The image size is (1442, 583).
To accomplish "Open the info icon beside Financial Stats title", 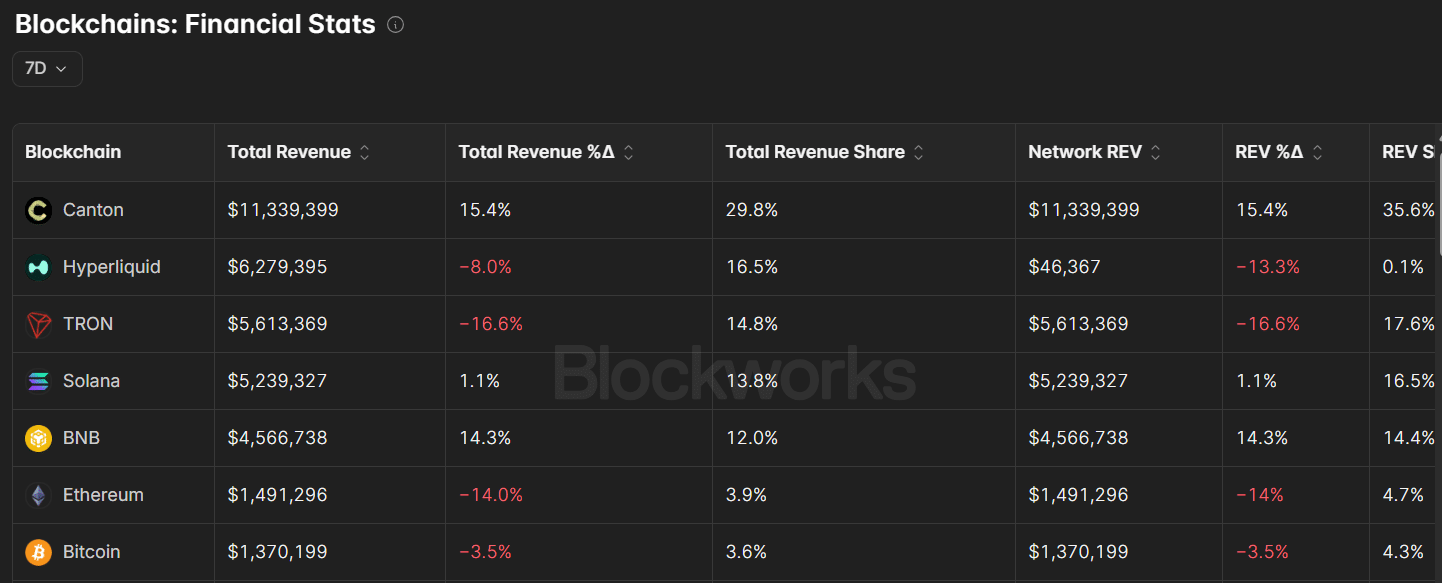I will pos(395,25).
